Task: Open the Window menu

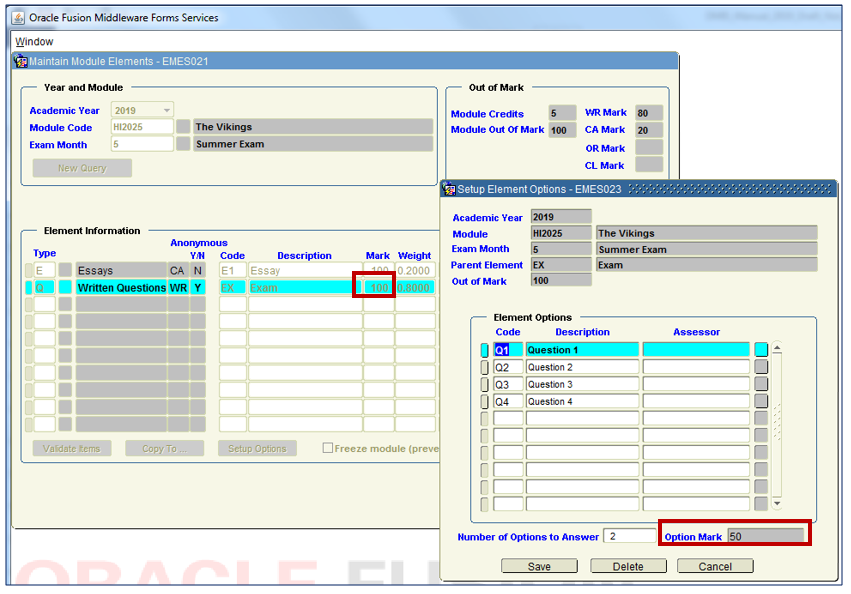Action: click(35, 42)
